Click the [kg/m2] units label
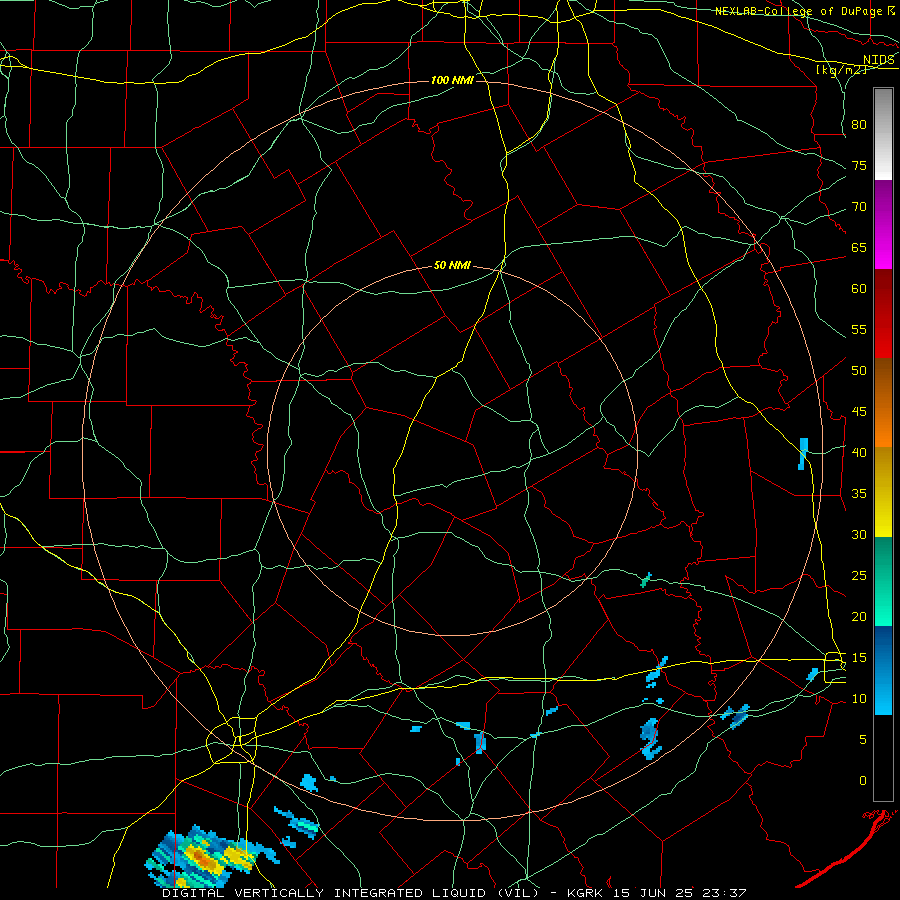 [841, 70]
